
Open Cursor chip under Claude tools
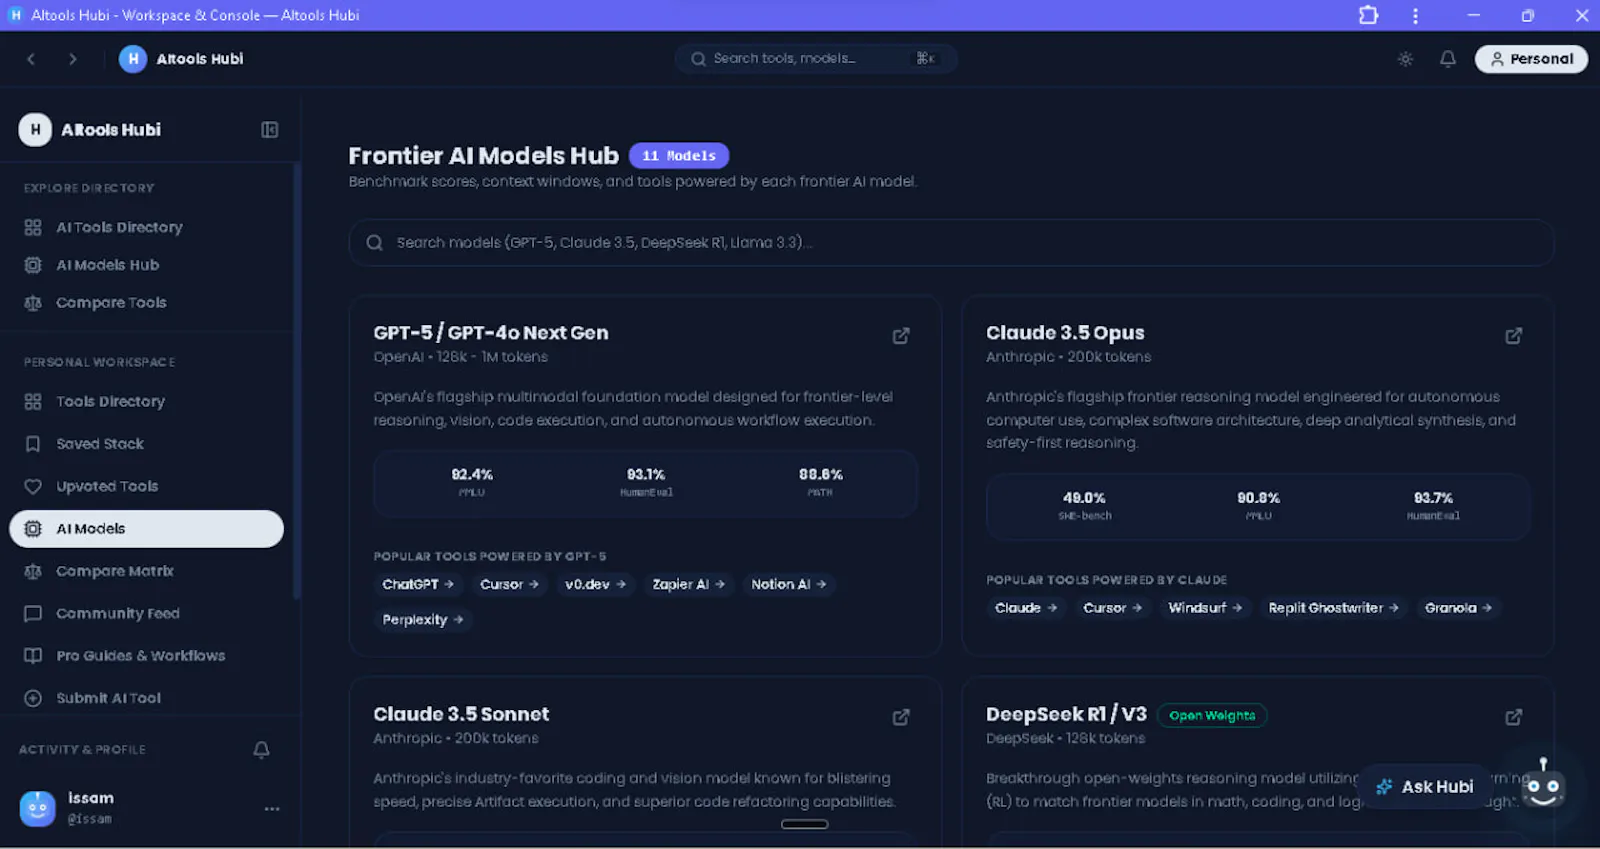point(1112,608)
